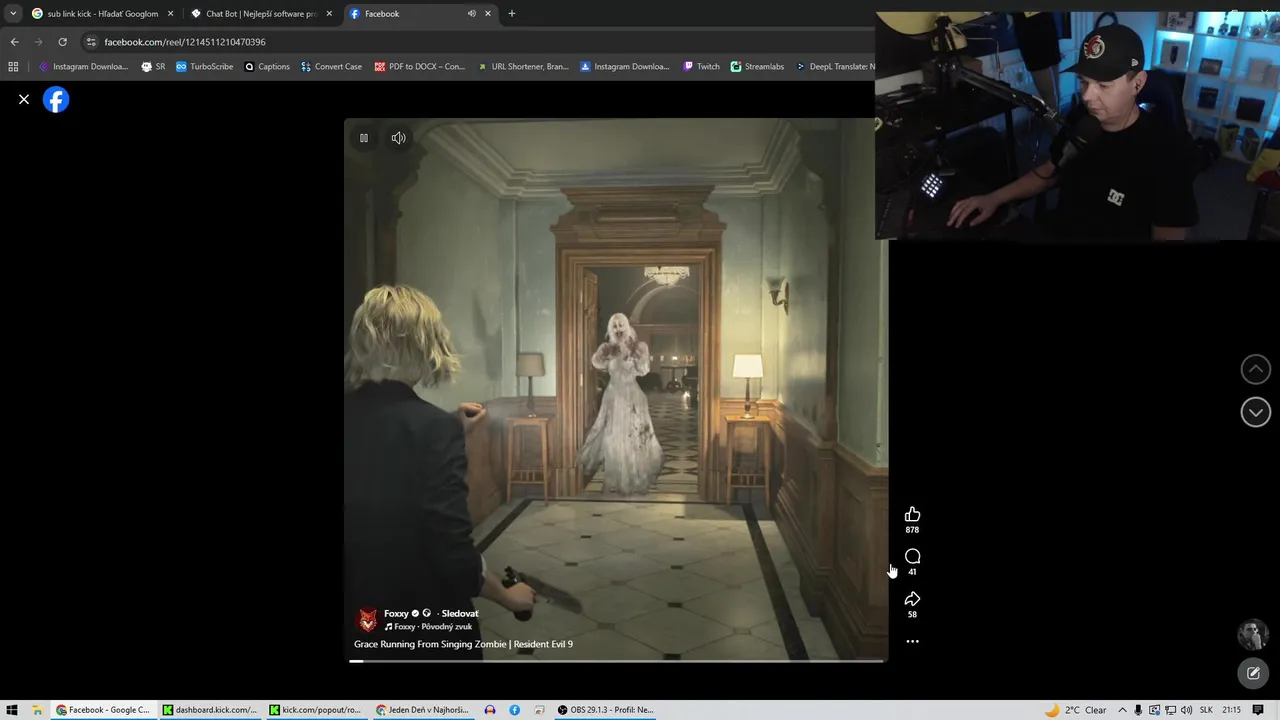Open a new browser tab
The image size is (1280, 720).
[x=512, y=14]
